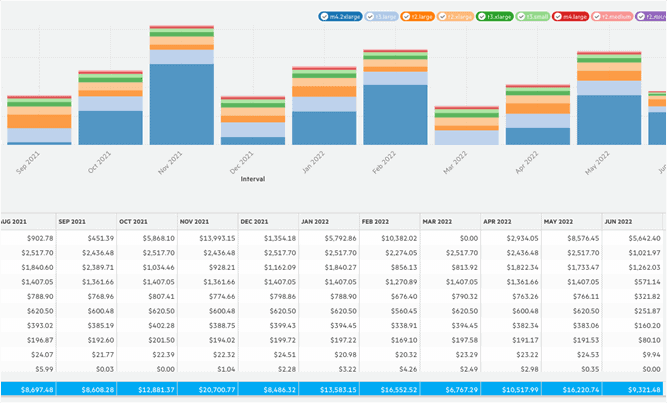Select the Sep 2021 orange bar segment
Viewport: 667px width, 403px height.
point(39,121)
